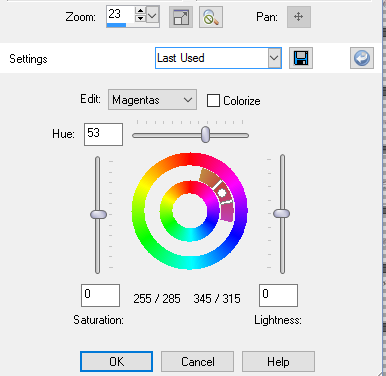The height and width of the screenshot is (376, 386).
Task: Decrease Zoom with the down spinner arrow
Action: click(x=140, y=18)
